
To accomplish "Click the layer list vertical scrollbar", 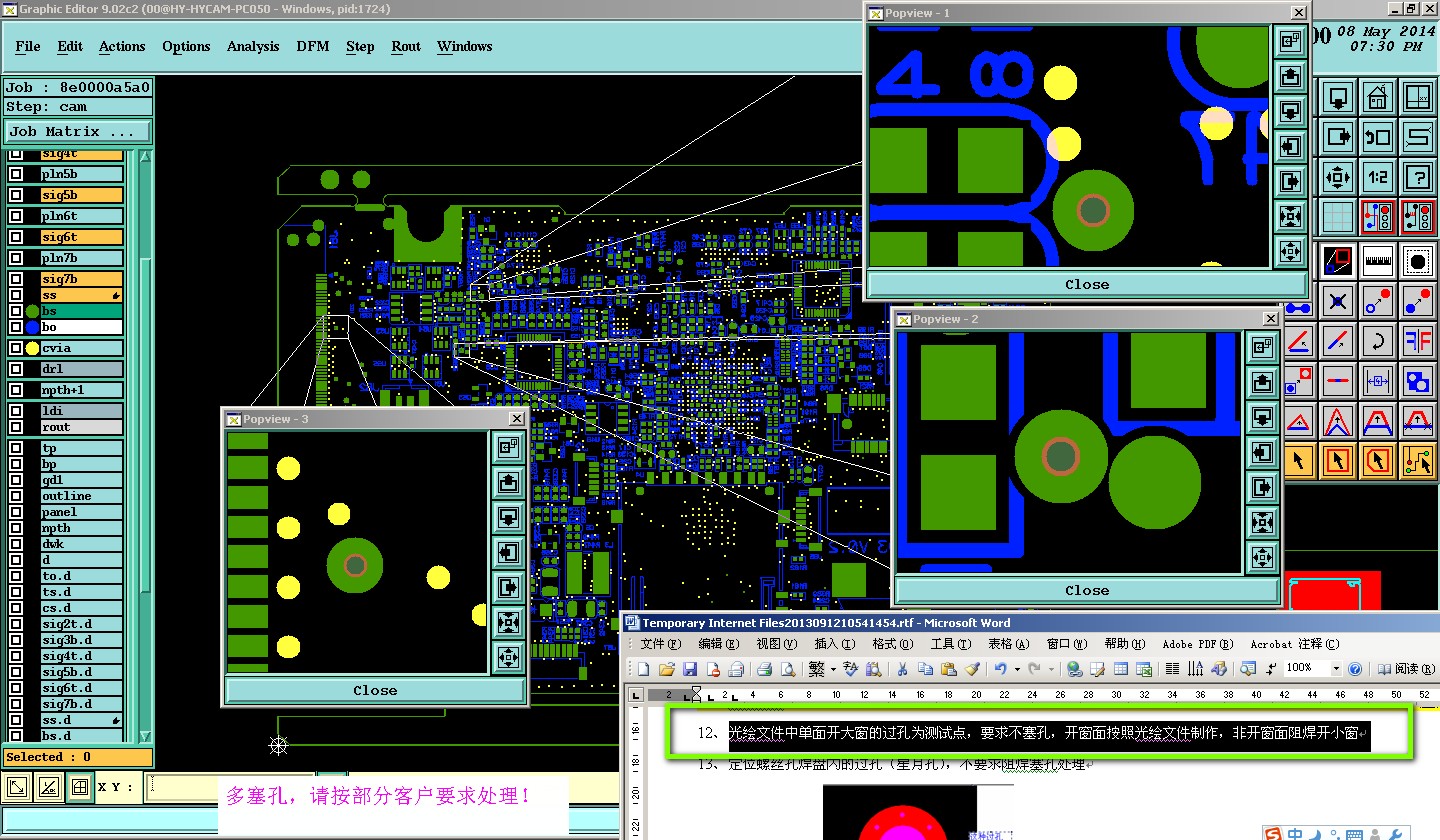I will point(146,445).
